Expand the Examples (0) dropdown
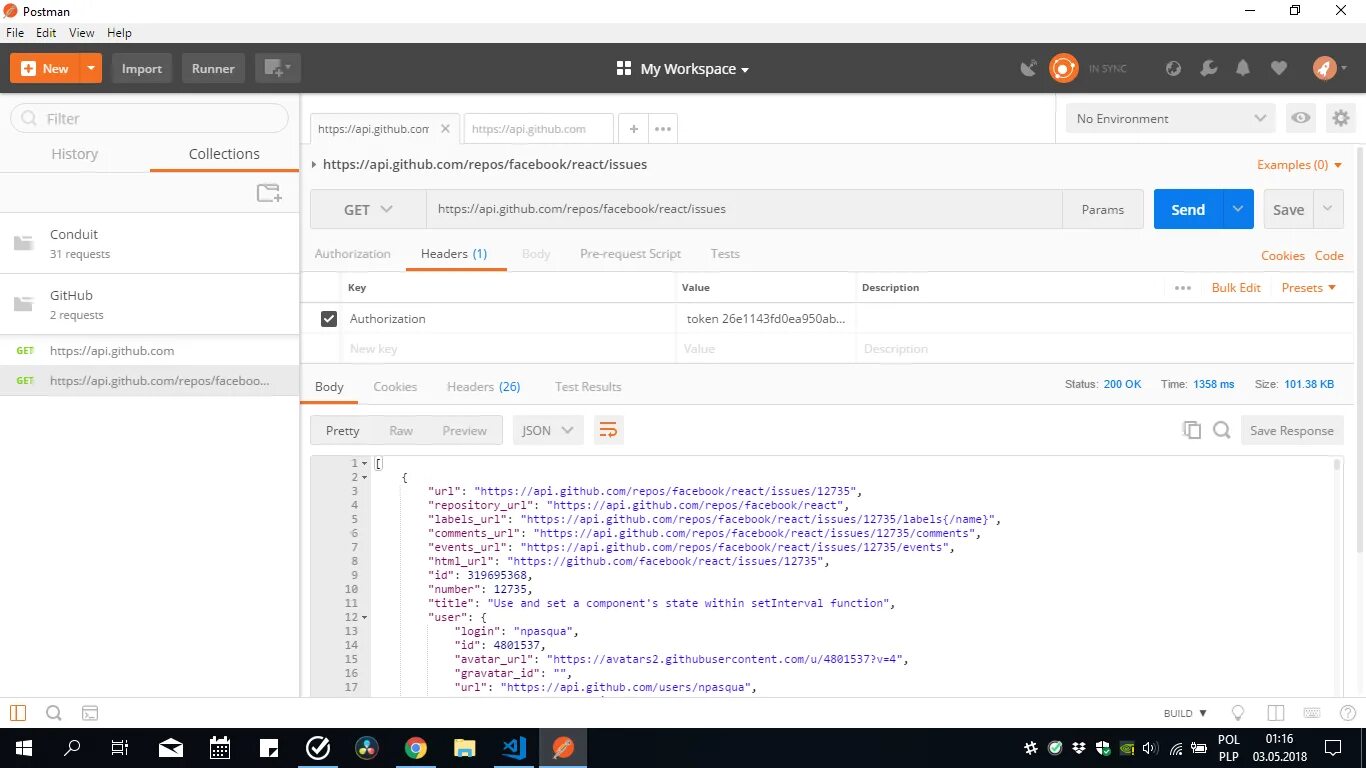 (1299, 165)
